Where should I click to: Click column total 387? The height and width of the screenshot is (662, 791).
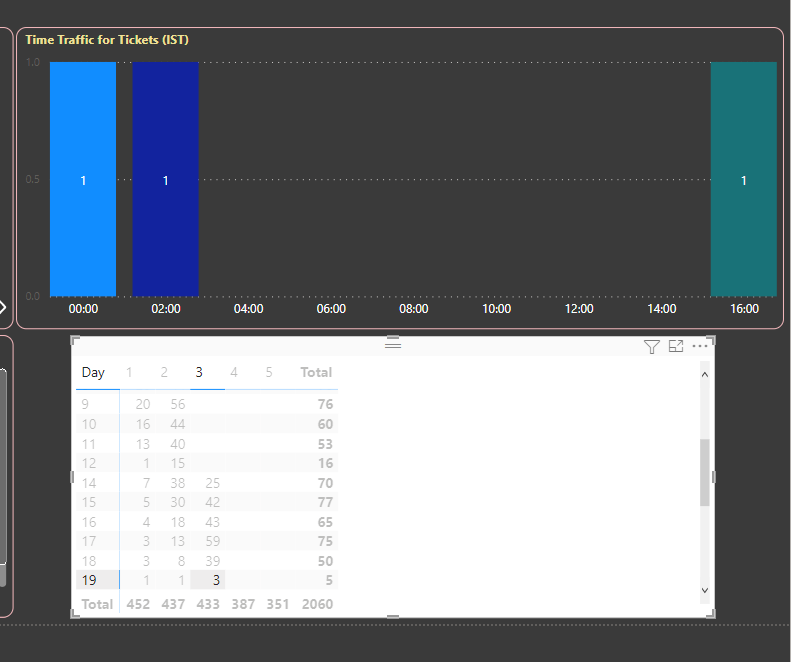click(x=243, y=604)
